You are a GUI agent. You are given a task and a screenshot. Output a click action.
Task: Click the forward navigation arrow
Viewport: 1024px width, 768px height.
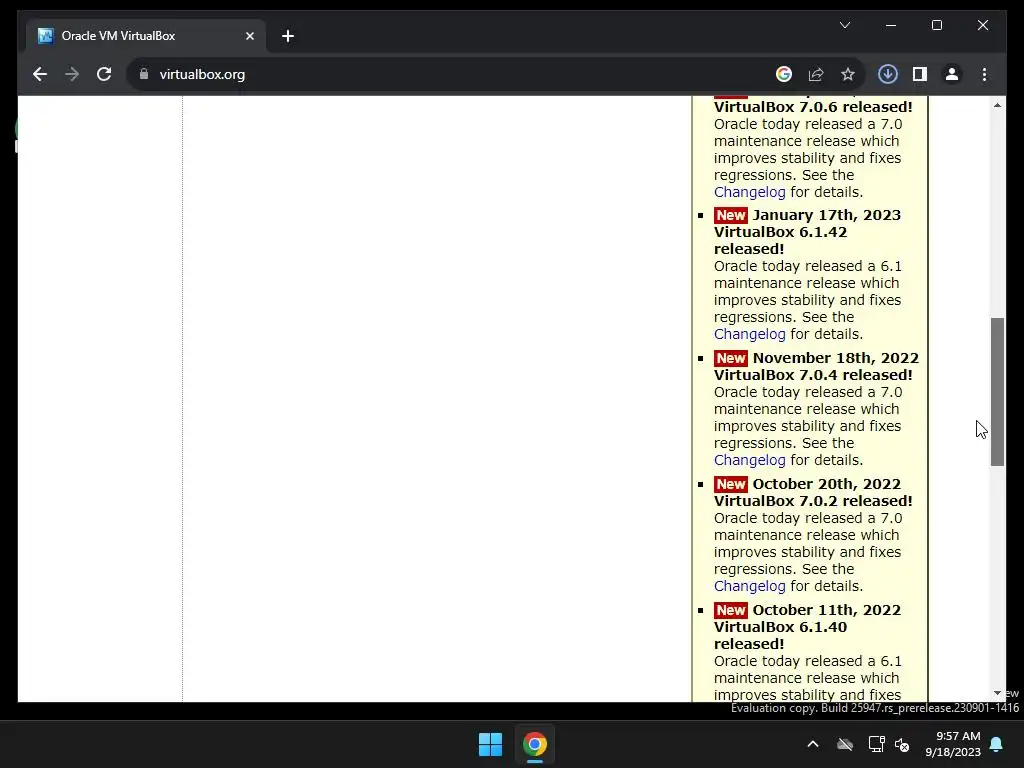coord(72,74)
